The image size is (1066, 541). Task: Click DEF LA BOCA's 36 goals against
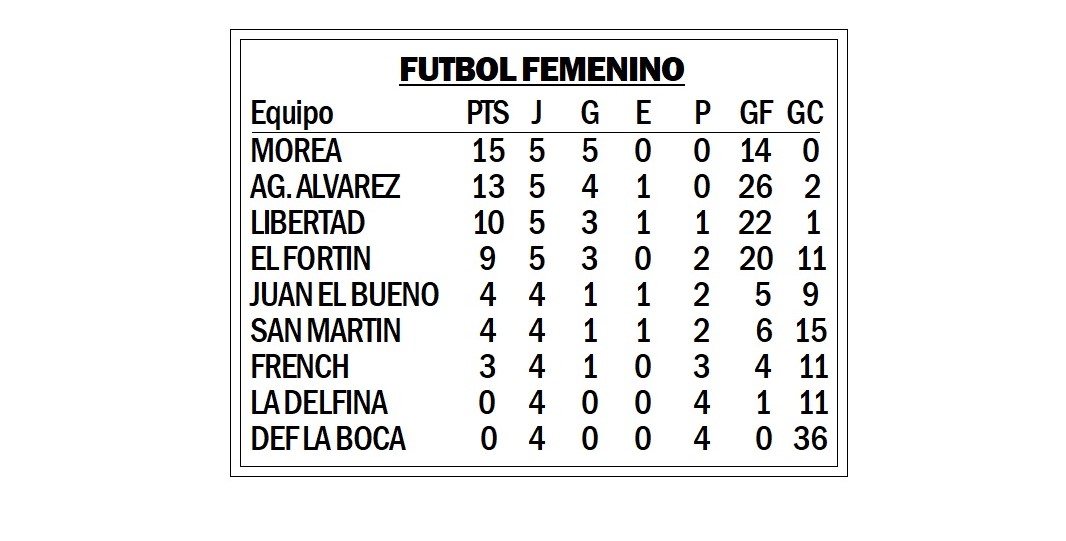click(810, 438)
